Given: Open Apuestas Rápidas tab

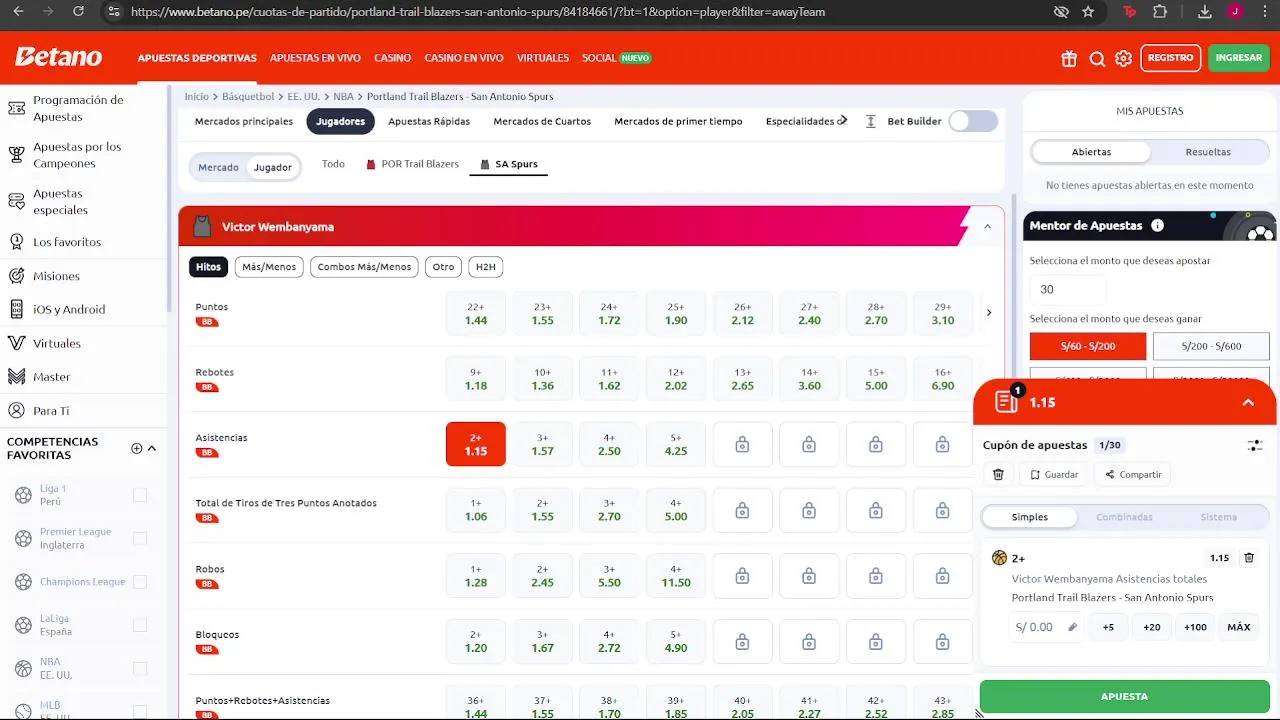Looking at the screenshot, I should click(x=429, y=121).
